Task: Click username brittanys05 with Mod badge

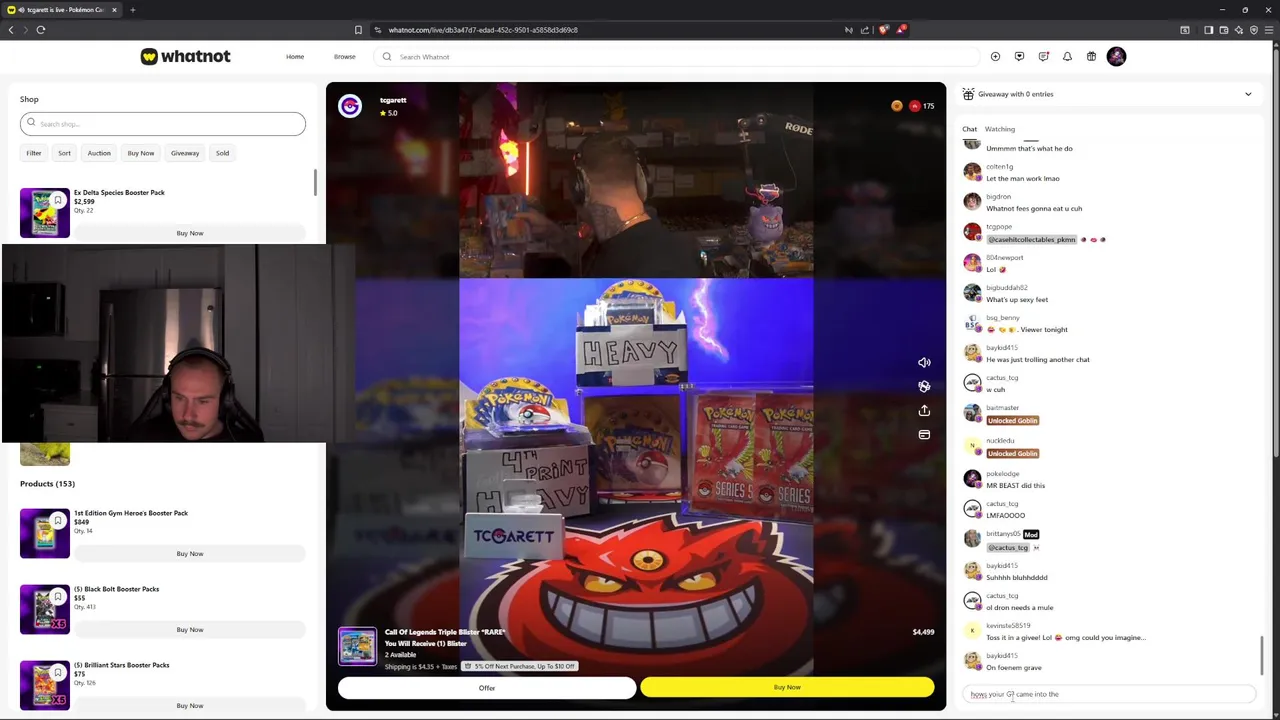Action: click(x=1003, y=535)
